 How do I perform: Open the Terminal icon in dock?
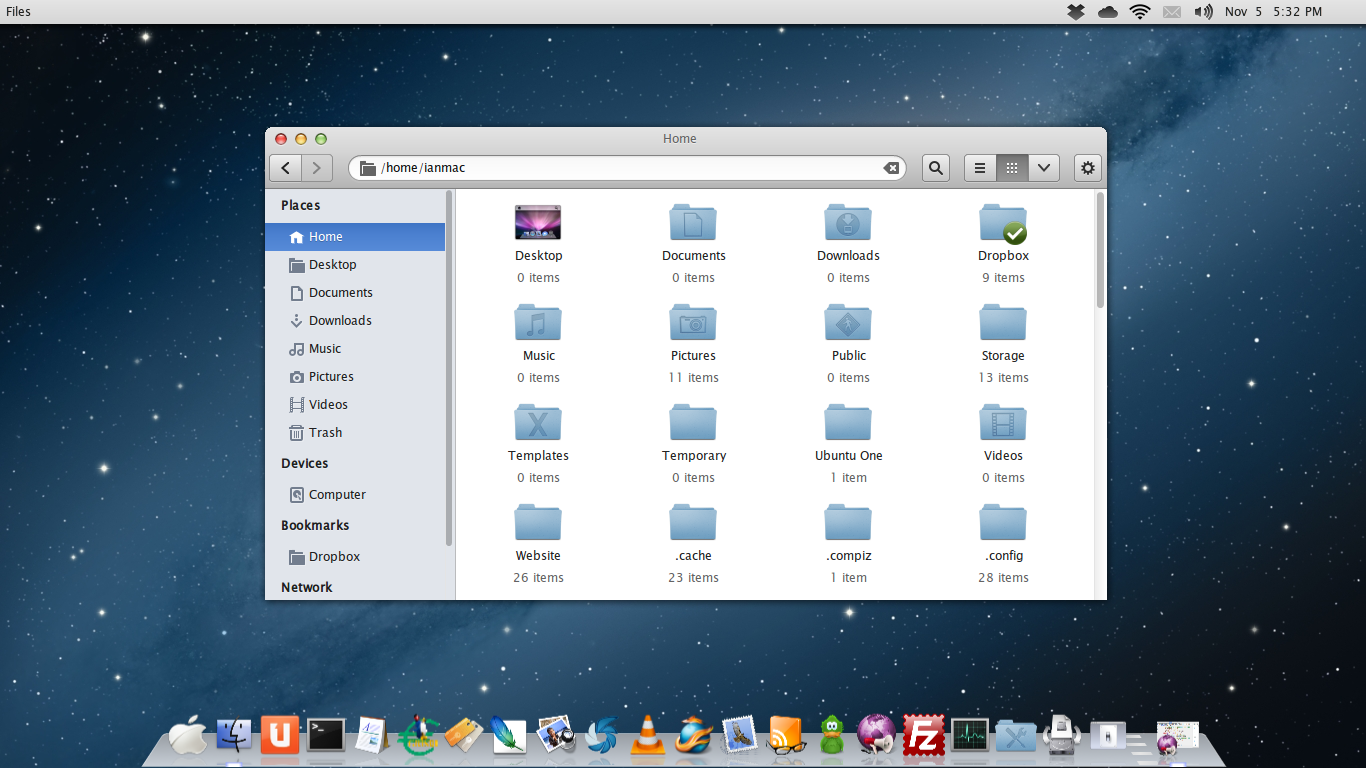tap(326, 735)
